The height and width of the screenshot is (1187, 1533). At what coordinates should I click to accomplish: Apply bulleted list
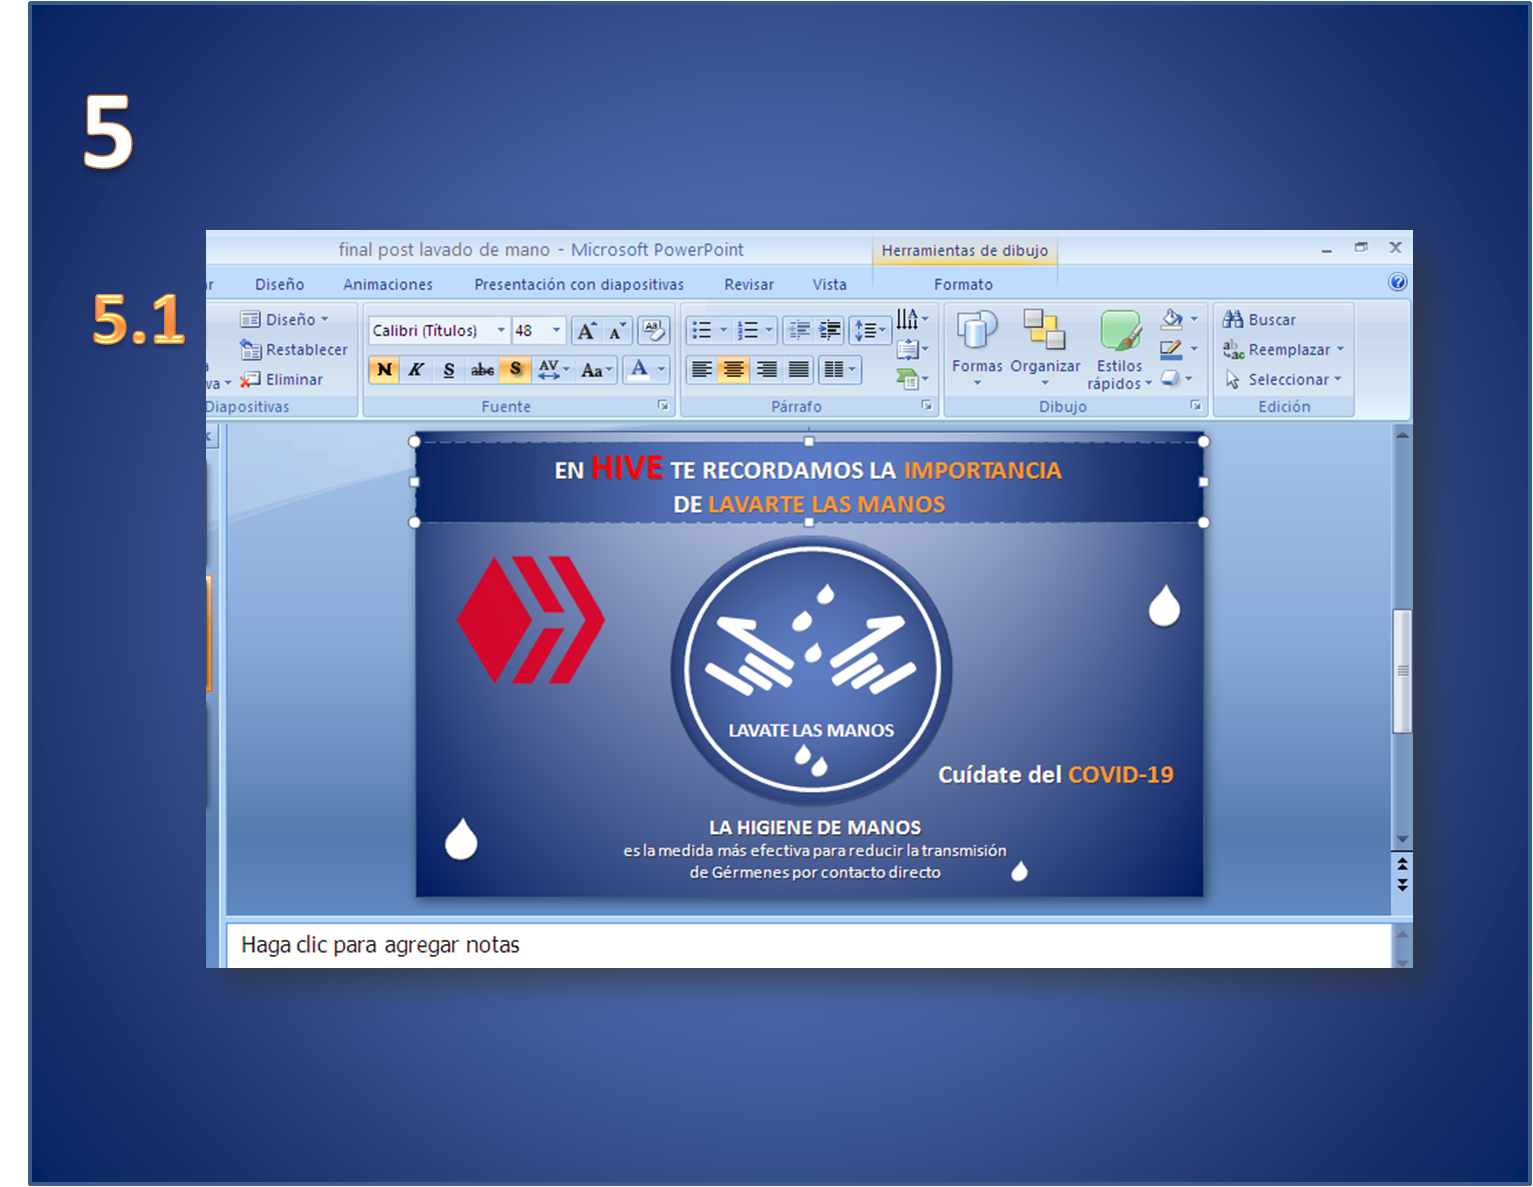click(x=702, y=330)
